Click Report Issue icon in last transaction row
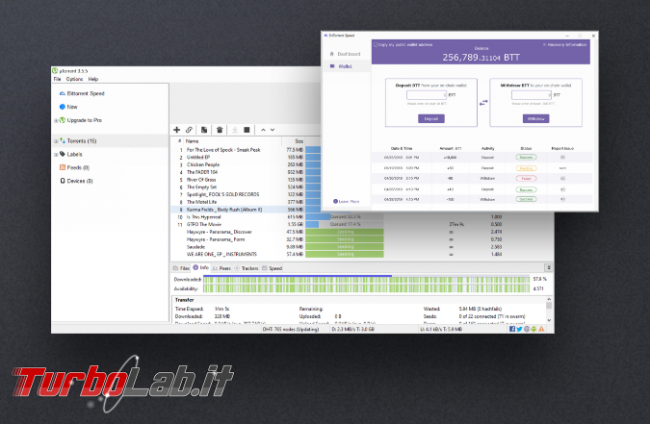The image size is (650, 424). tap(563, 199)
